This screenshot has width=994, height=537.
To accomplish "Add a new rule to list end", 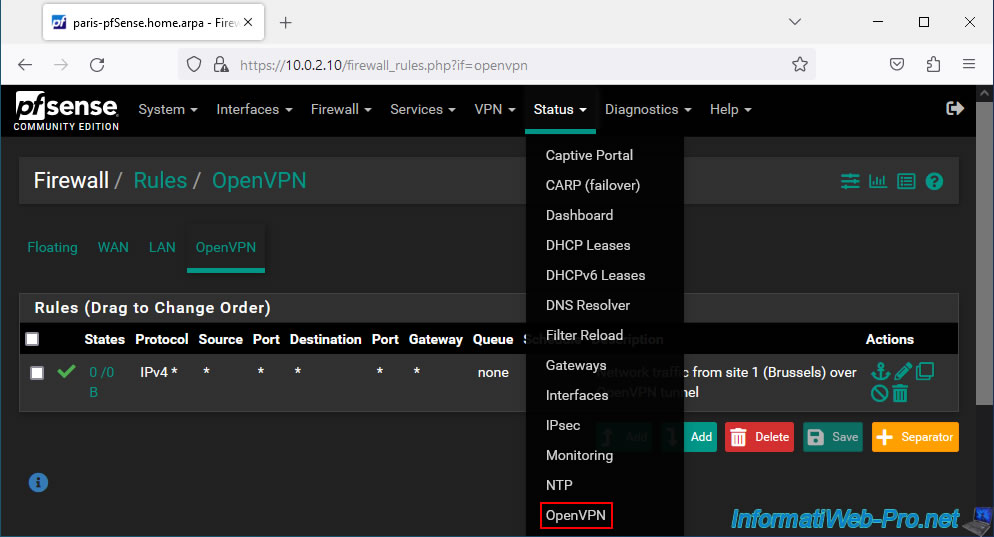I will 692,437.
